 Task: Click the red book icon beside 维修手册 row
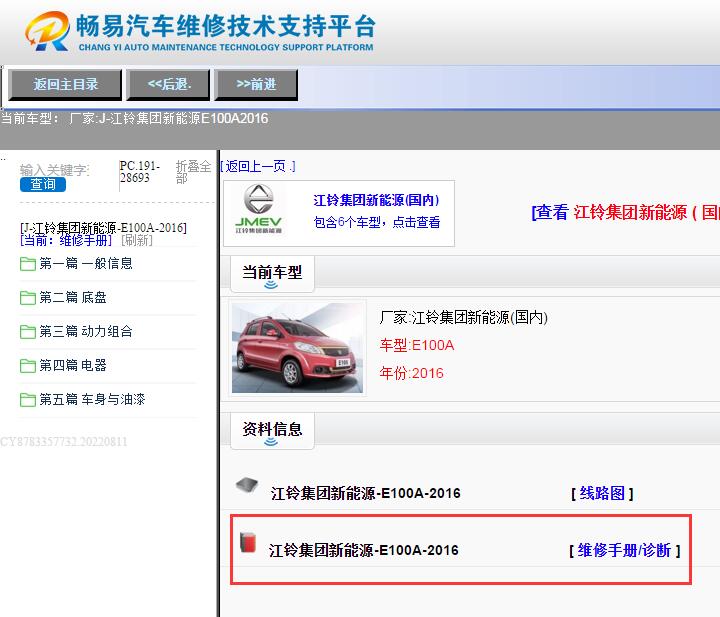[x=248, y=542]
